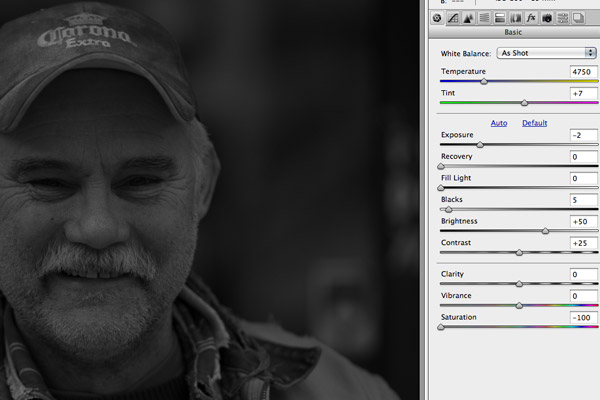Open the Effects fx tab icon
This screenshot has width=600, height=400.
click(531, 18)
